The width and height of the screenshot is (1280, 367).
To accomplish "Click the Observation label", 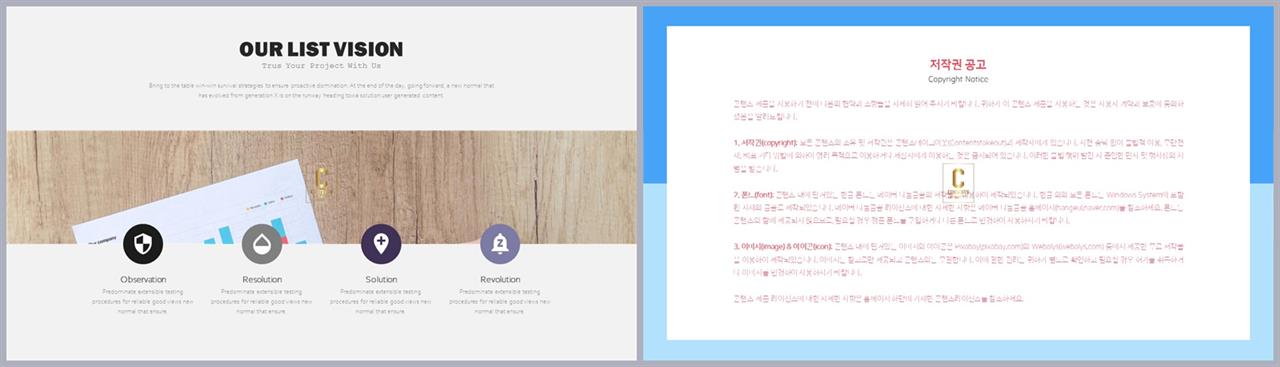I will pyautogui.click(x=143, y=279).
